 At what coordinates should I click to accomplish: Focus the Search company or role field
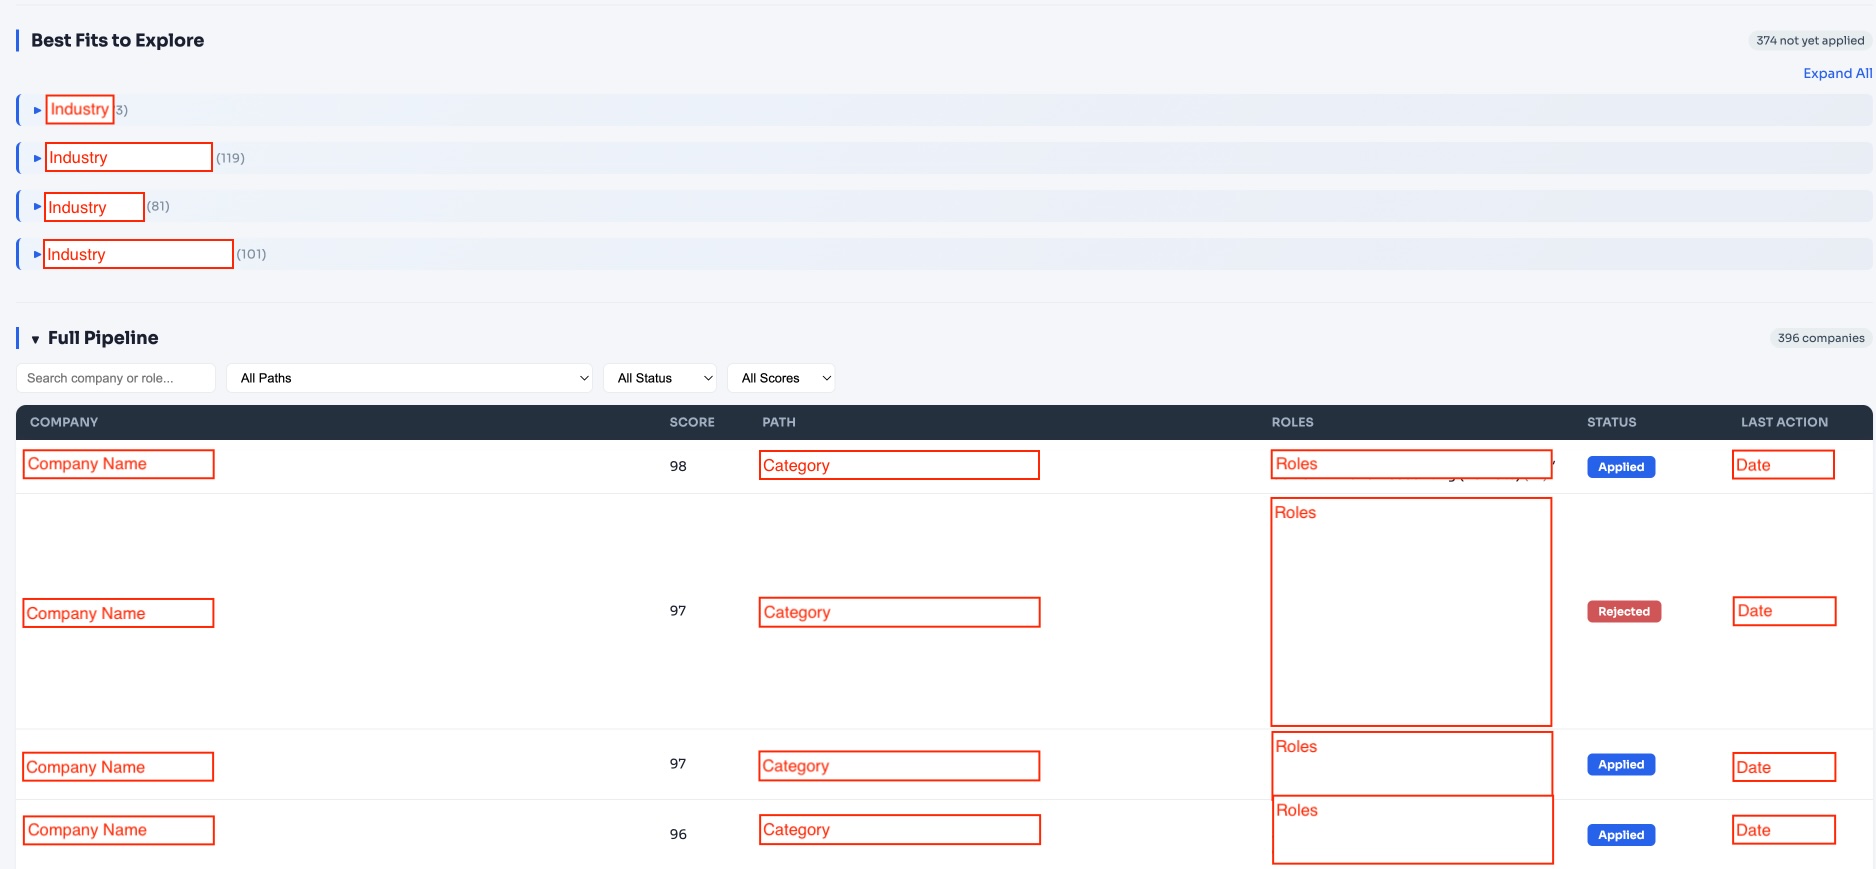pyautogui.click(x=116, y=378)
